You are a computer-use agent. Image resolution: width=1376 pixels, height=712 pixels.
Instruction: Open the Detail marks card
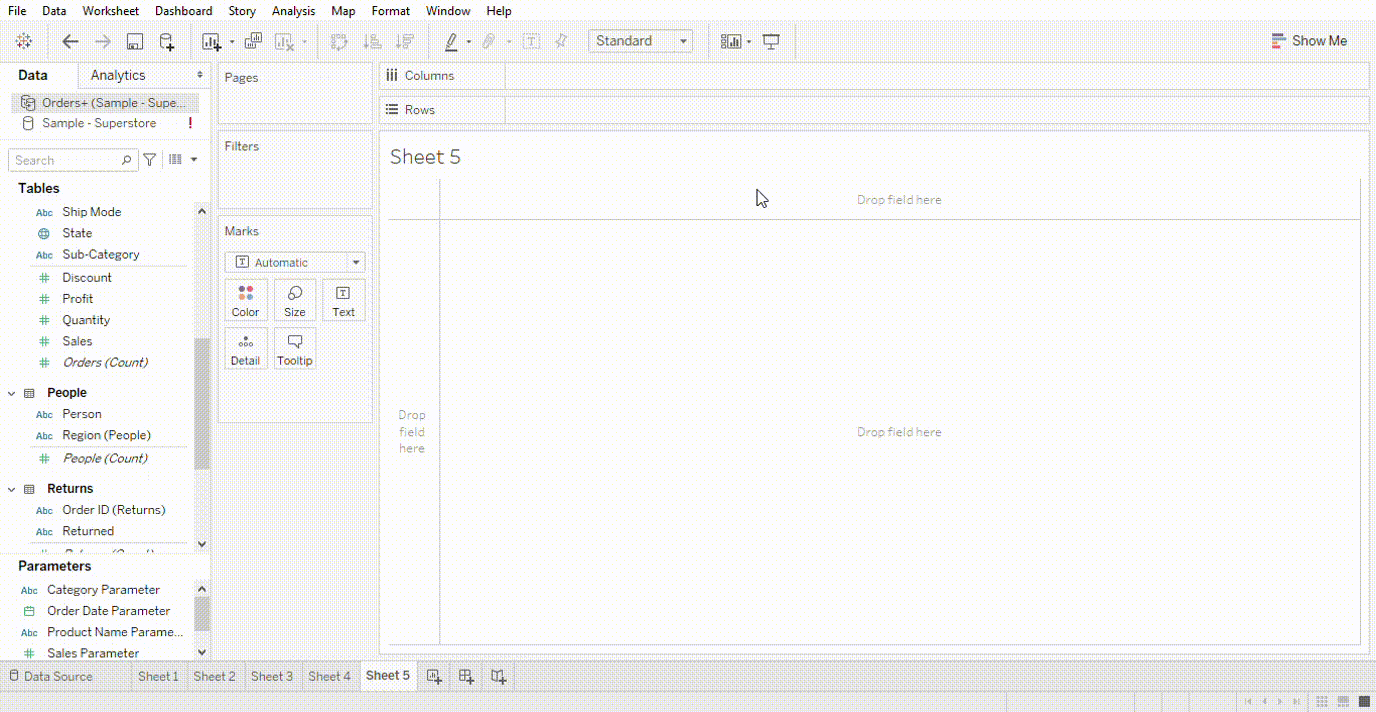(x=246, y=349)
